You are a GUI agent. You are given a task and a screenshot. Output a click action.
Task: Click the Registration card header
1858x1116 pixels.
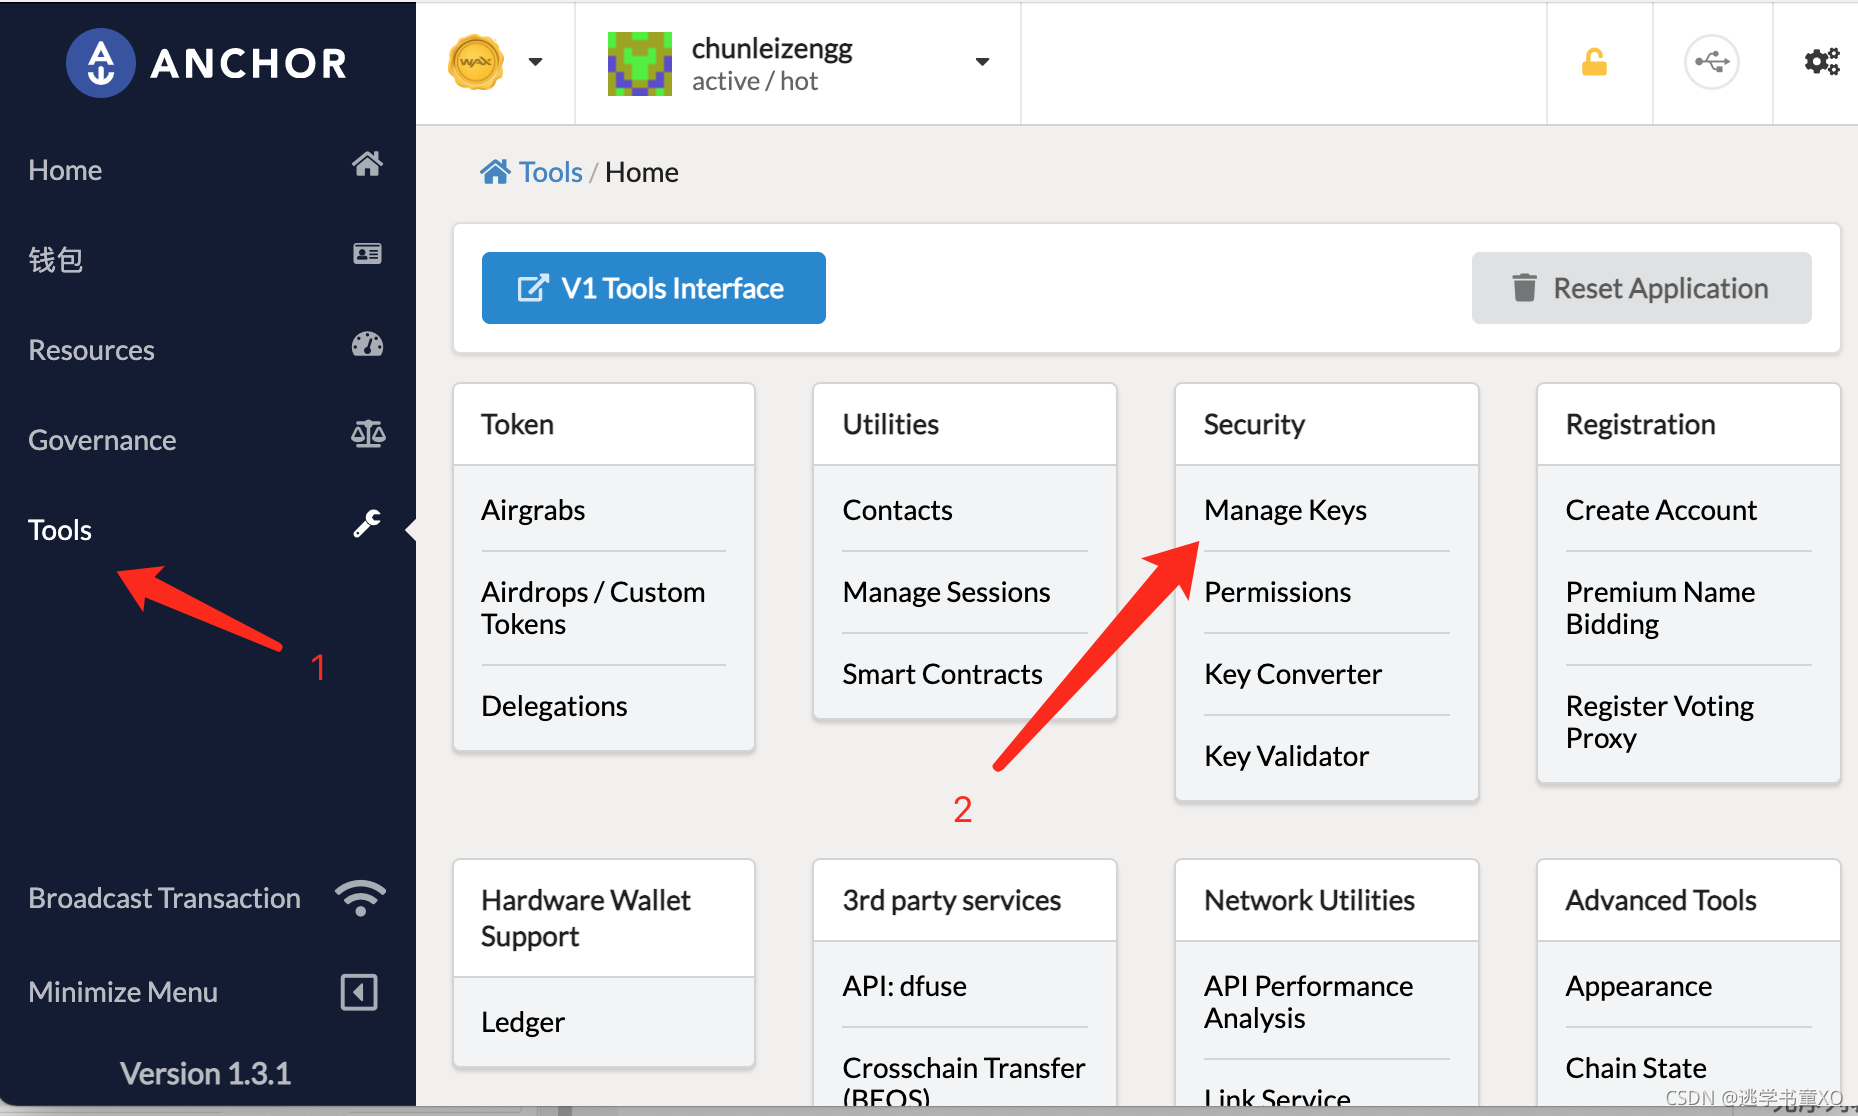(x=1688, y=424)
